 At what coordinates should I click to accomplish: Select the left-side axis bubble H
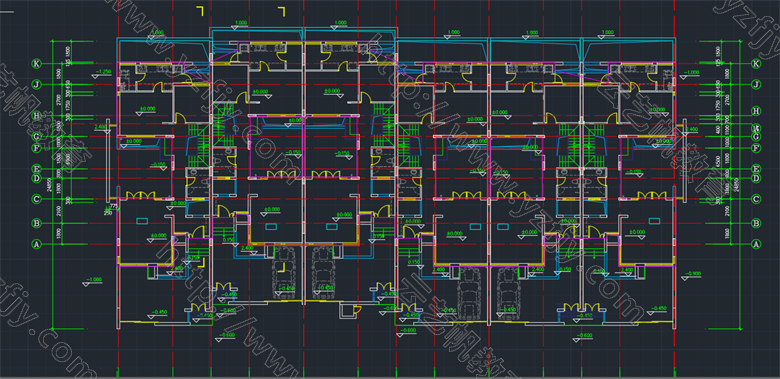coord(36,116)
